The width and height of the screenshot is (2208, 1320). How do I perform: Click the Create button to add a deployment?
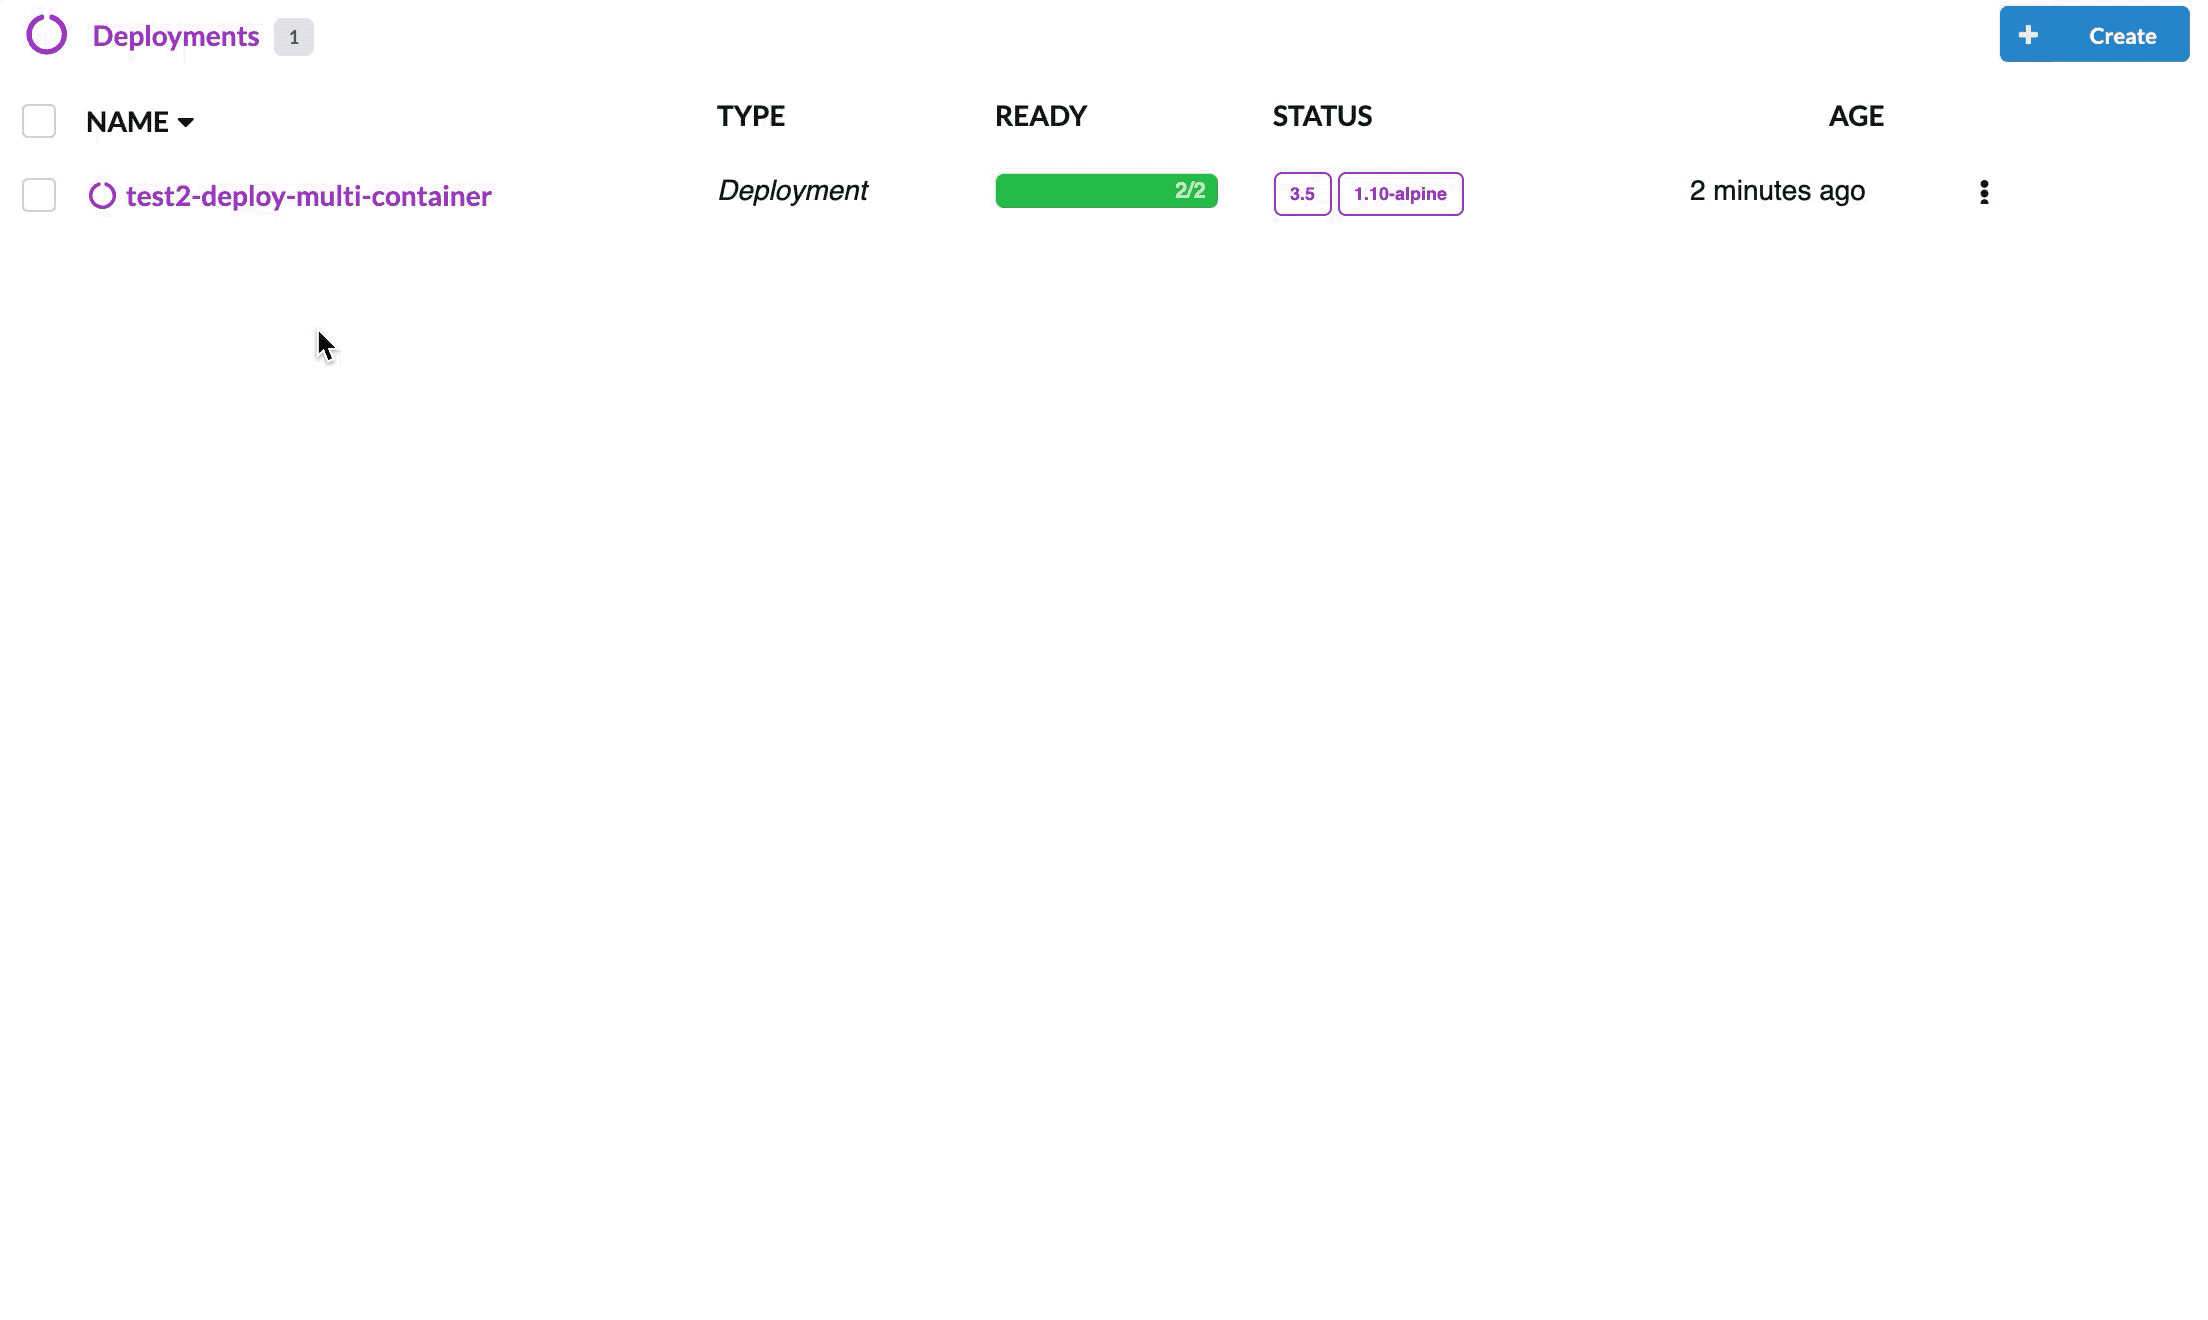tap(2095, 35)
